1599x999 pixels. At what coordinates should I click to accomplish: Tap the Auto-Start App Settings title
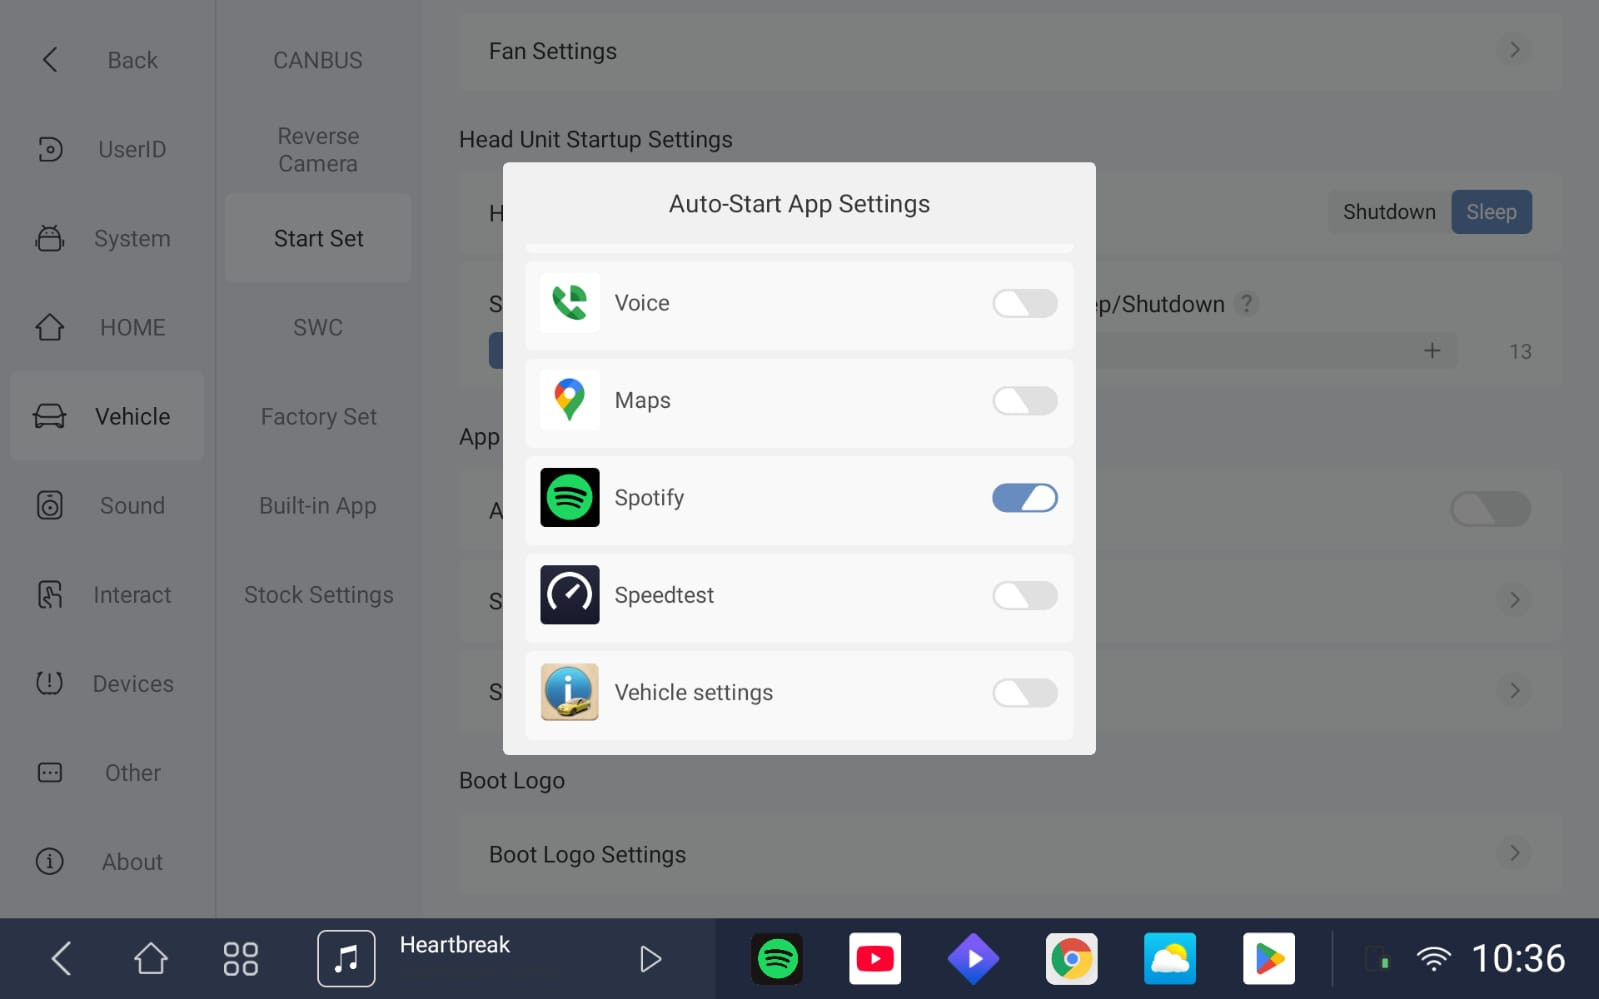[x=799, y=204]
